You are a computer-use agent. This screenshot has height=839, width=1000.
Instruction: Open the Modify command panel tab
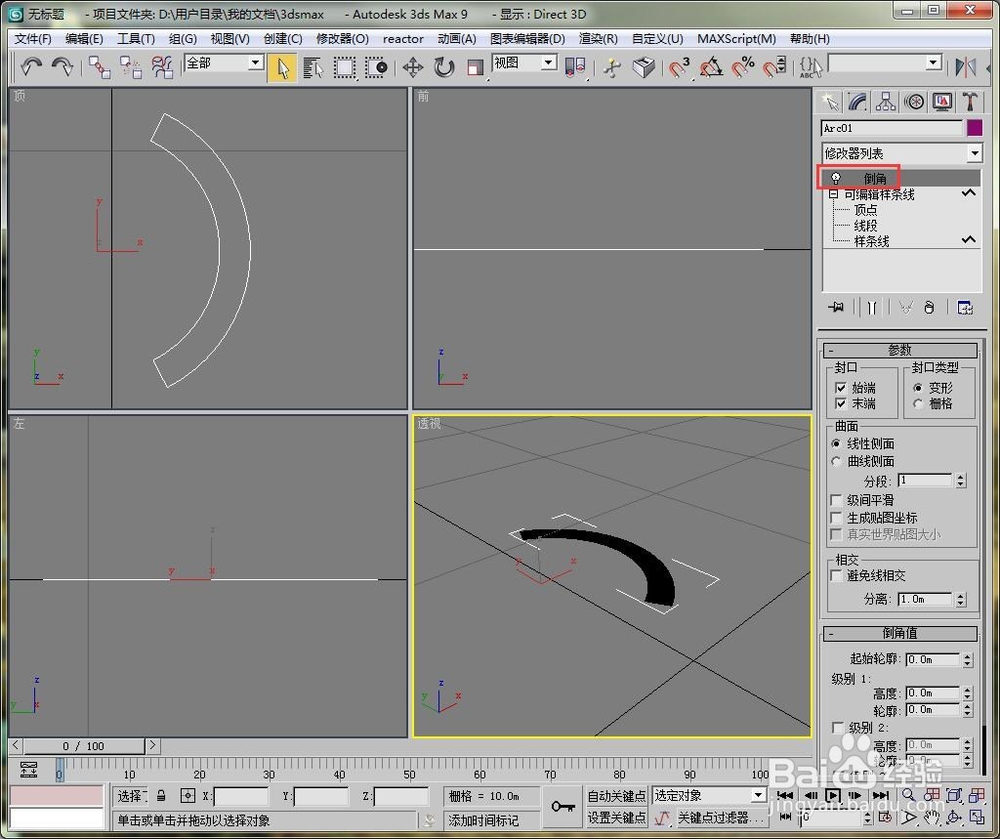point(858,102)
